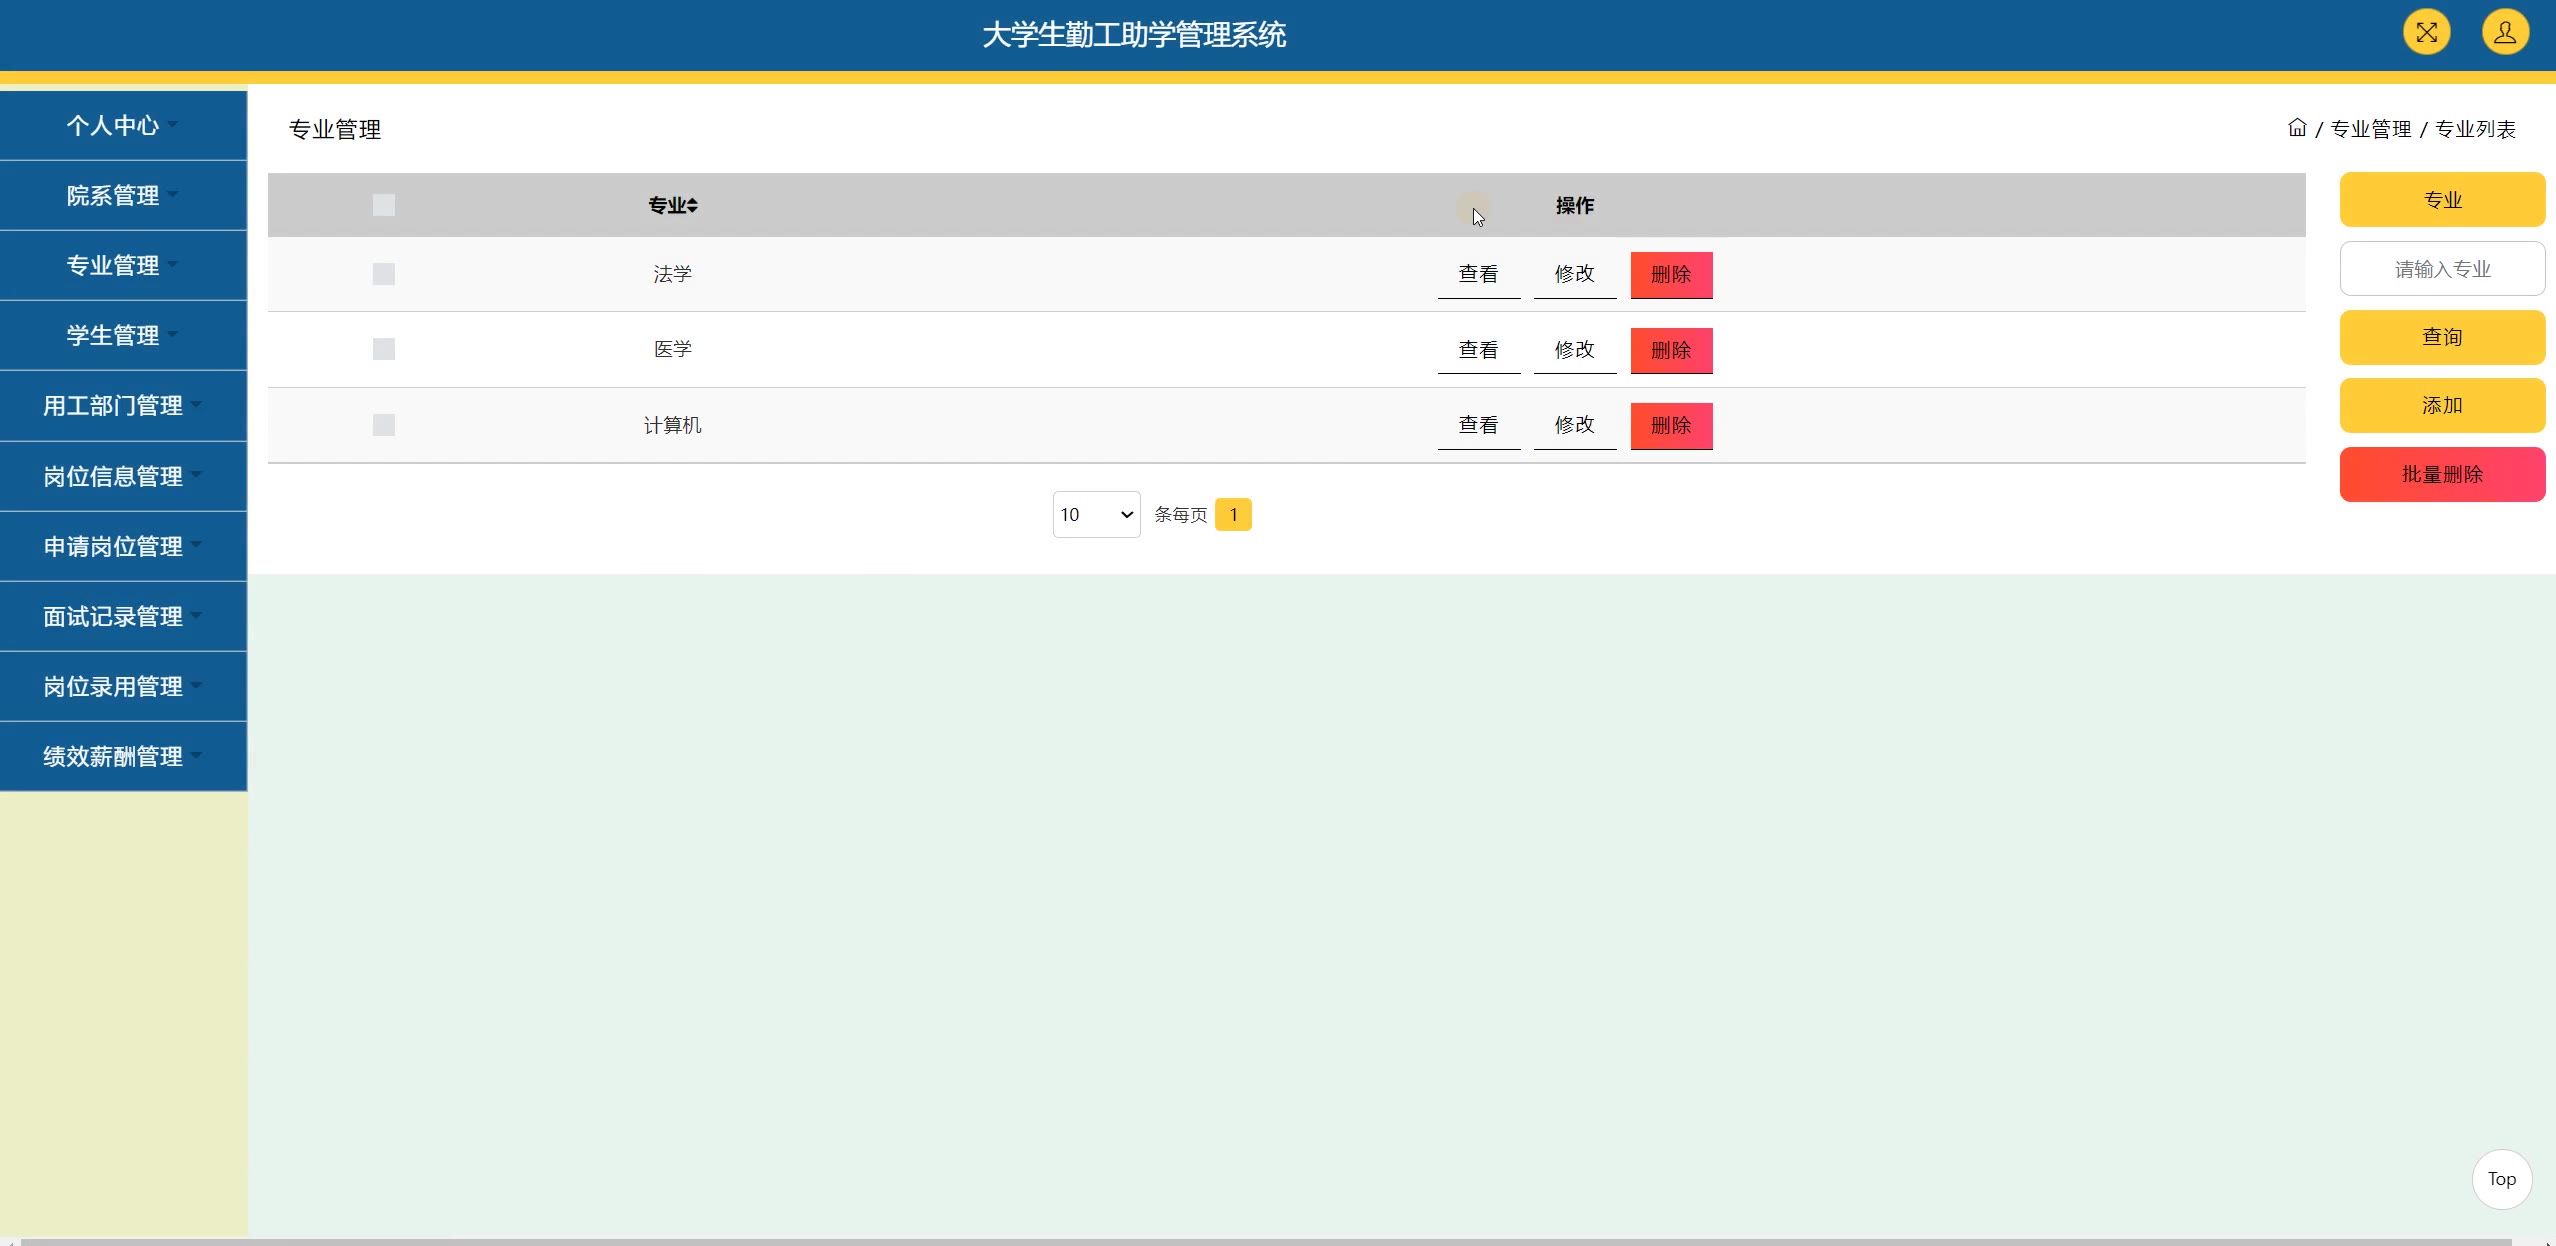Open the user profile icon in header
The width and height of the screenshot is (2556, 1246).
[x=2504, y=33]
